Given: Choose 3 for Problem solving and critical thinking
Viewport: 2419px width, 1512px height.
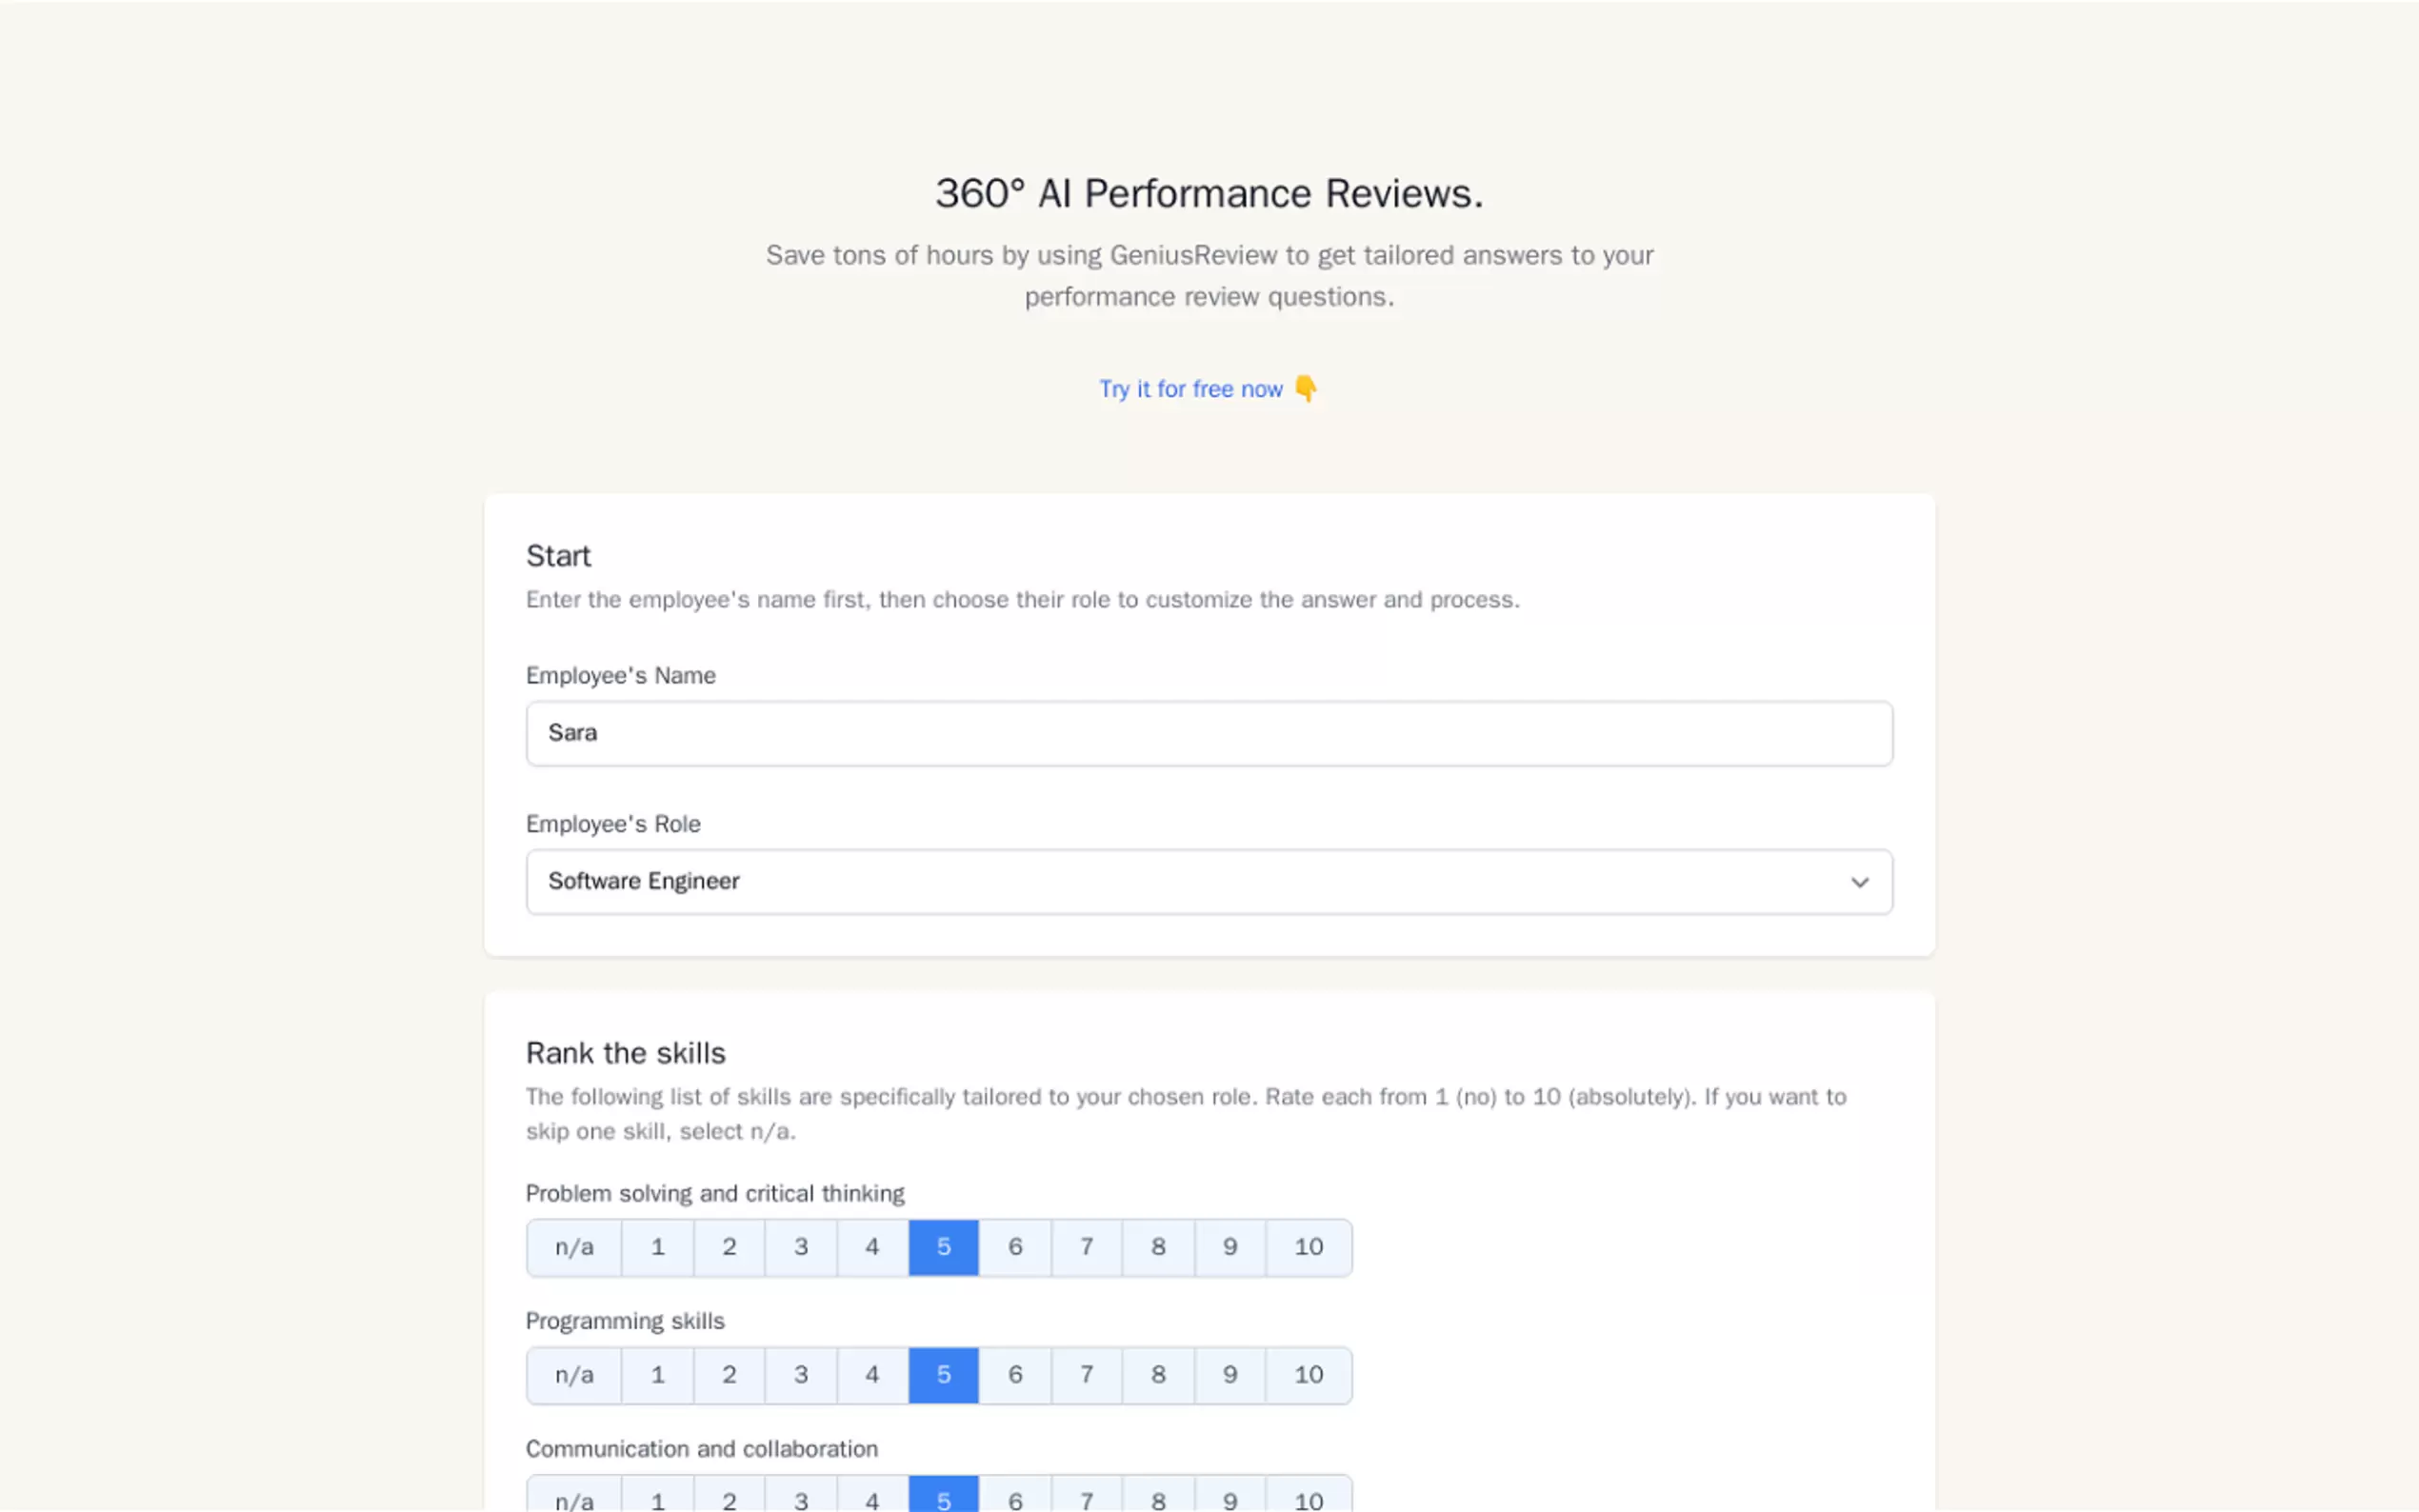Looking at the screenshot, I should [x=800, y=1247].
